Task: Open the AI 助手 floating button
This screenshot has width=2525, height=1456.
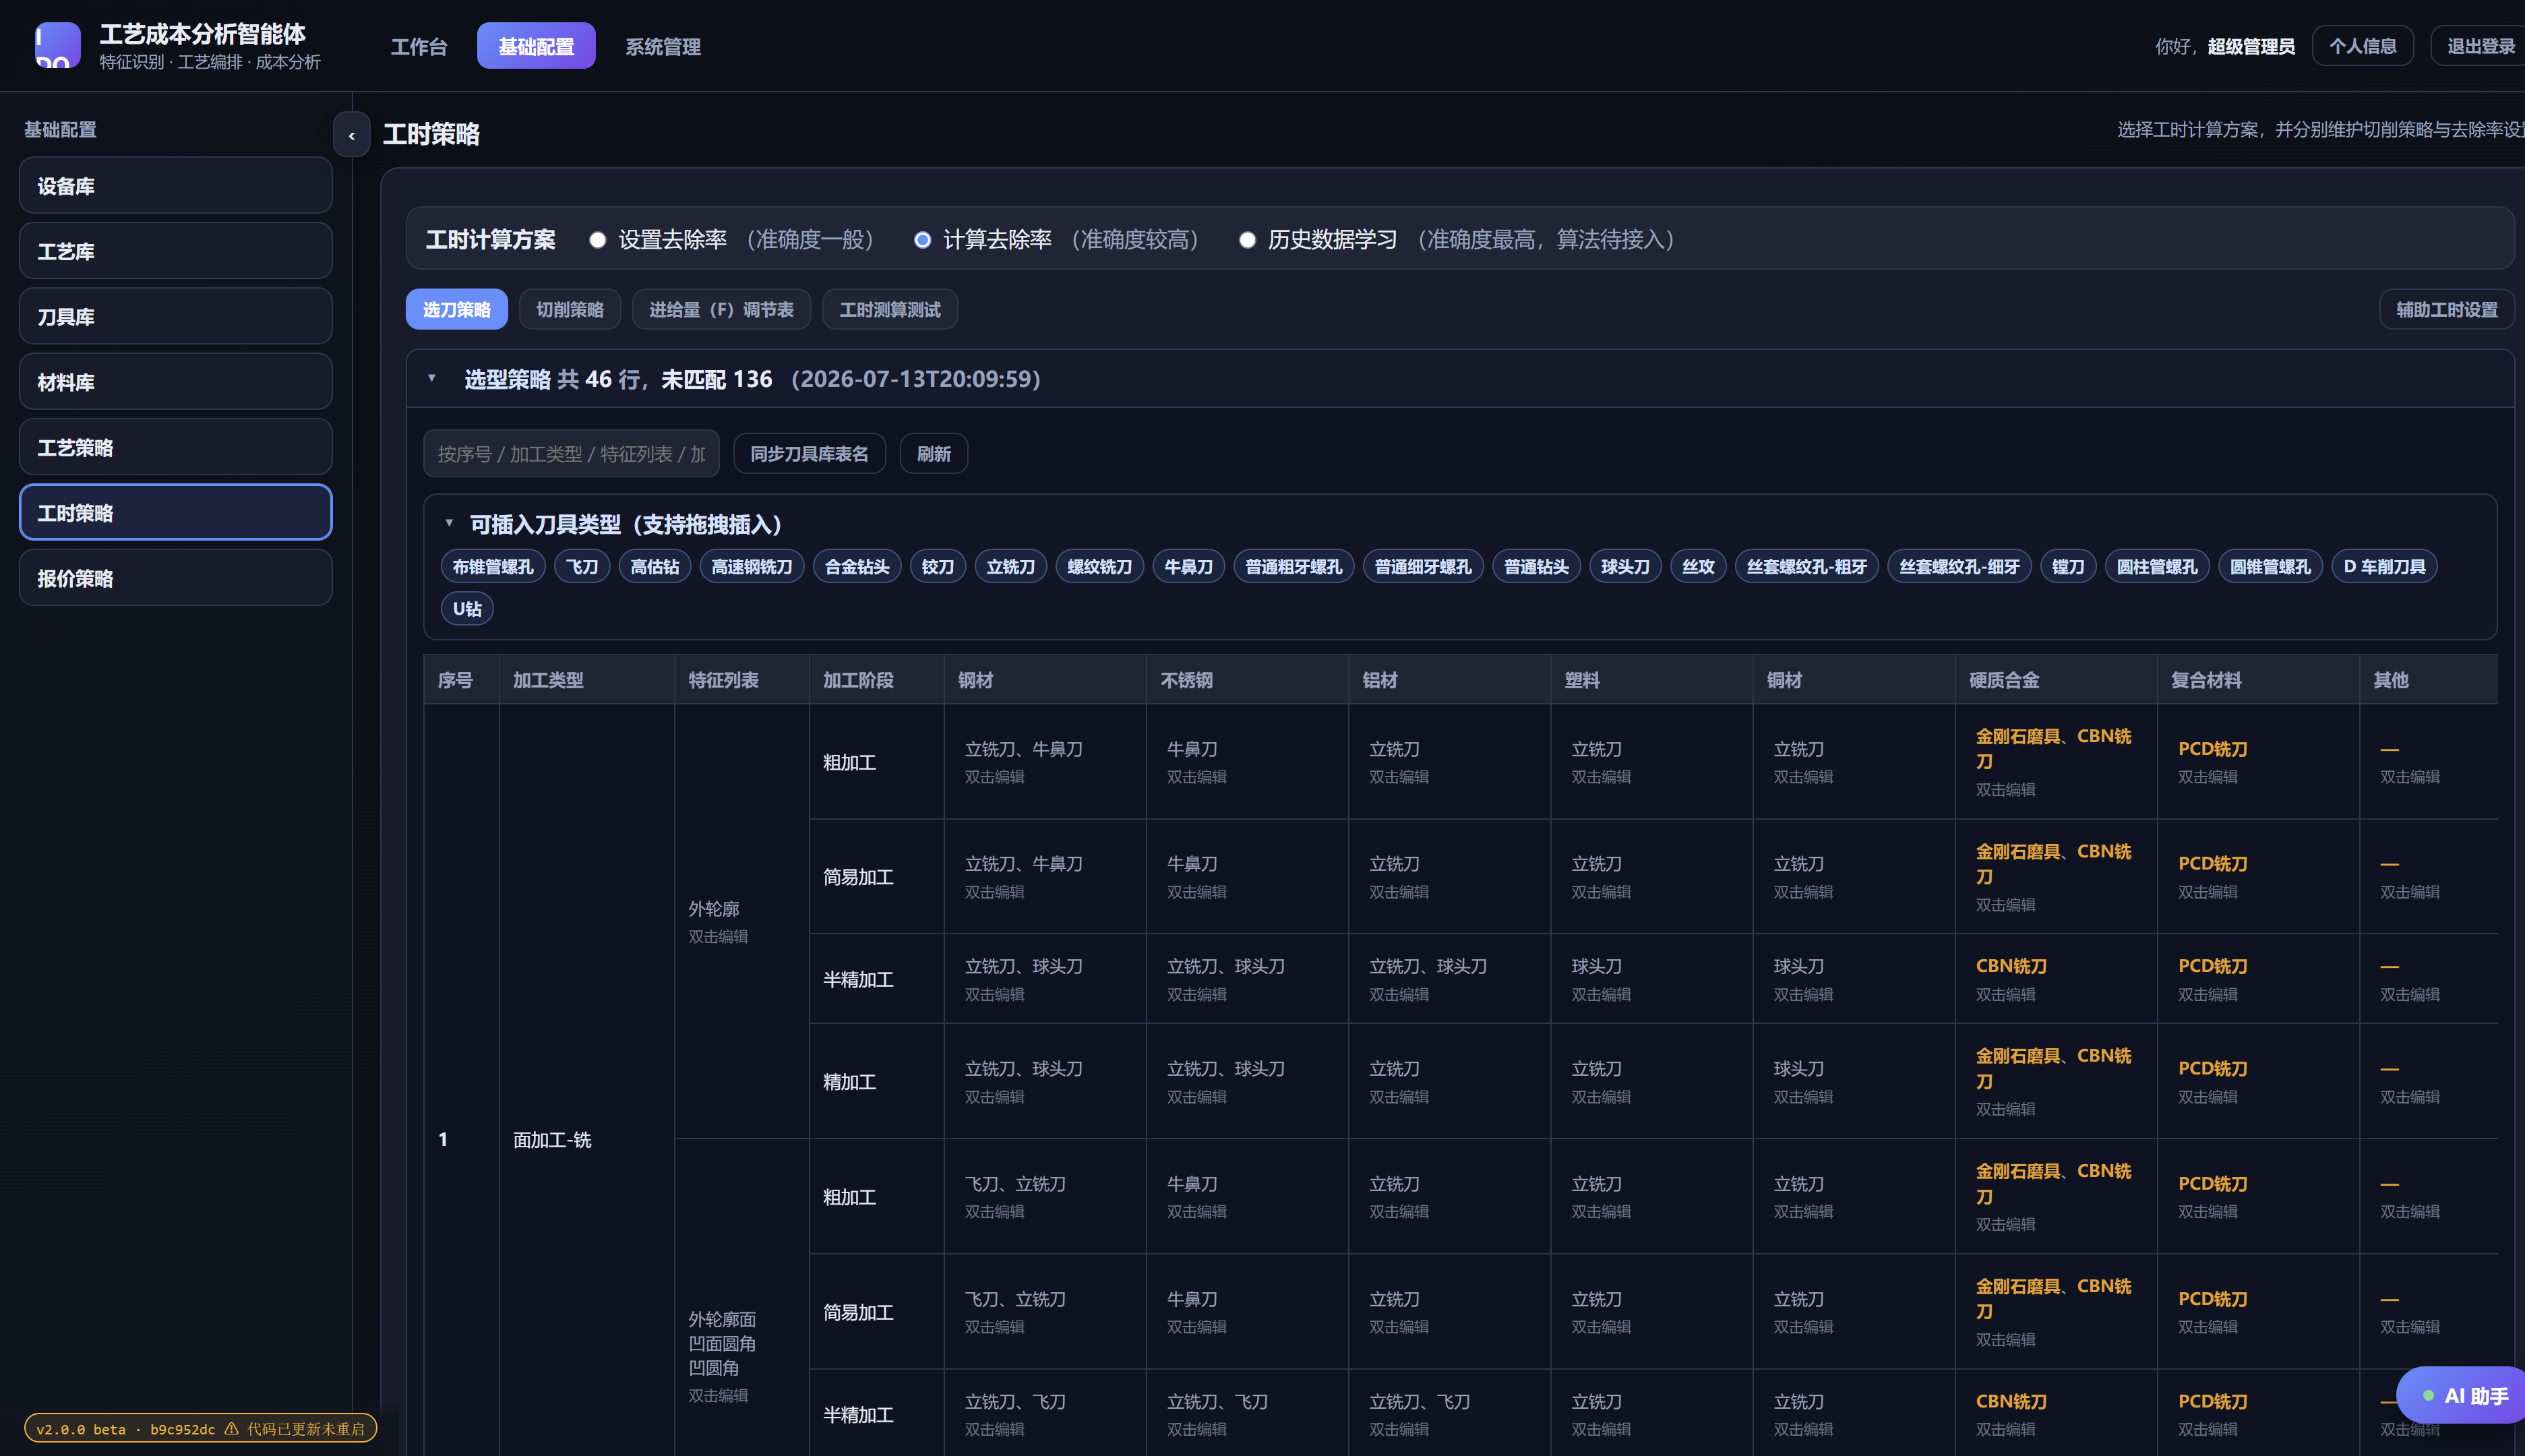Action: 2464,1395
